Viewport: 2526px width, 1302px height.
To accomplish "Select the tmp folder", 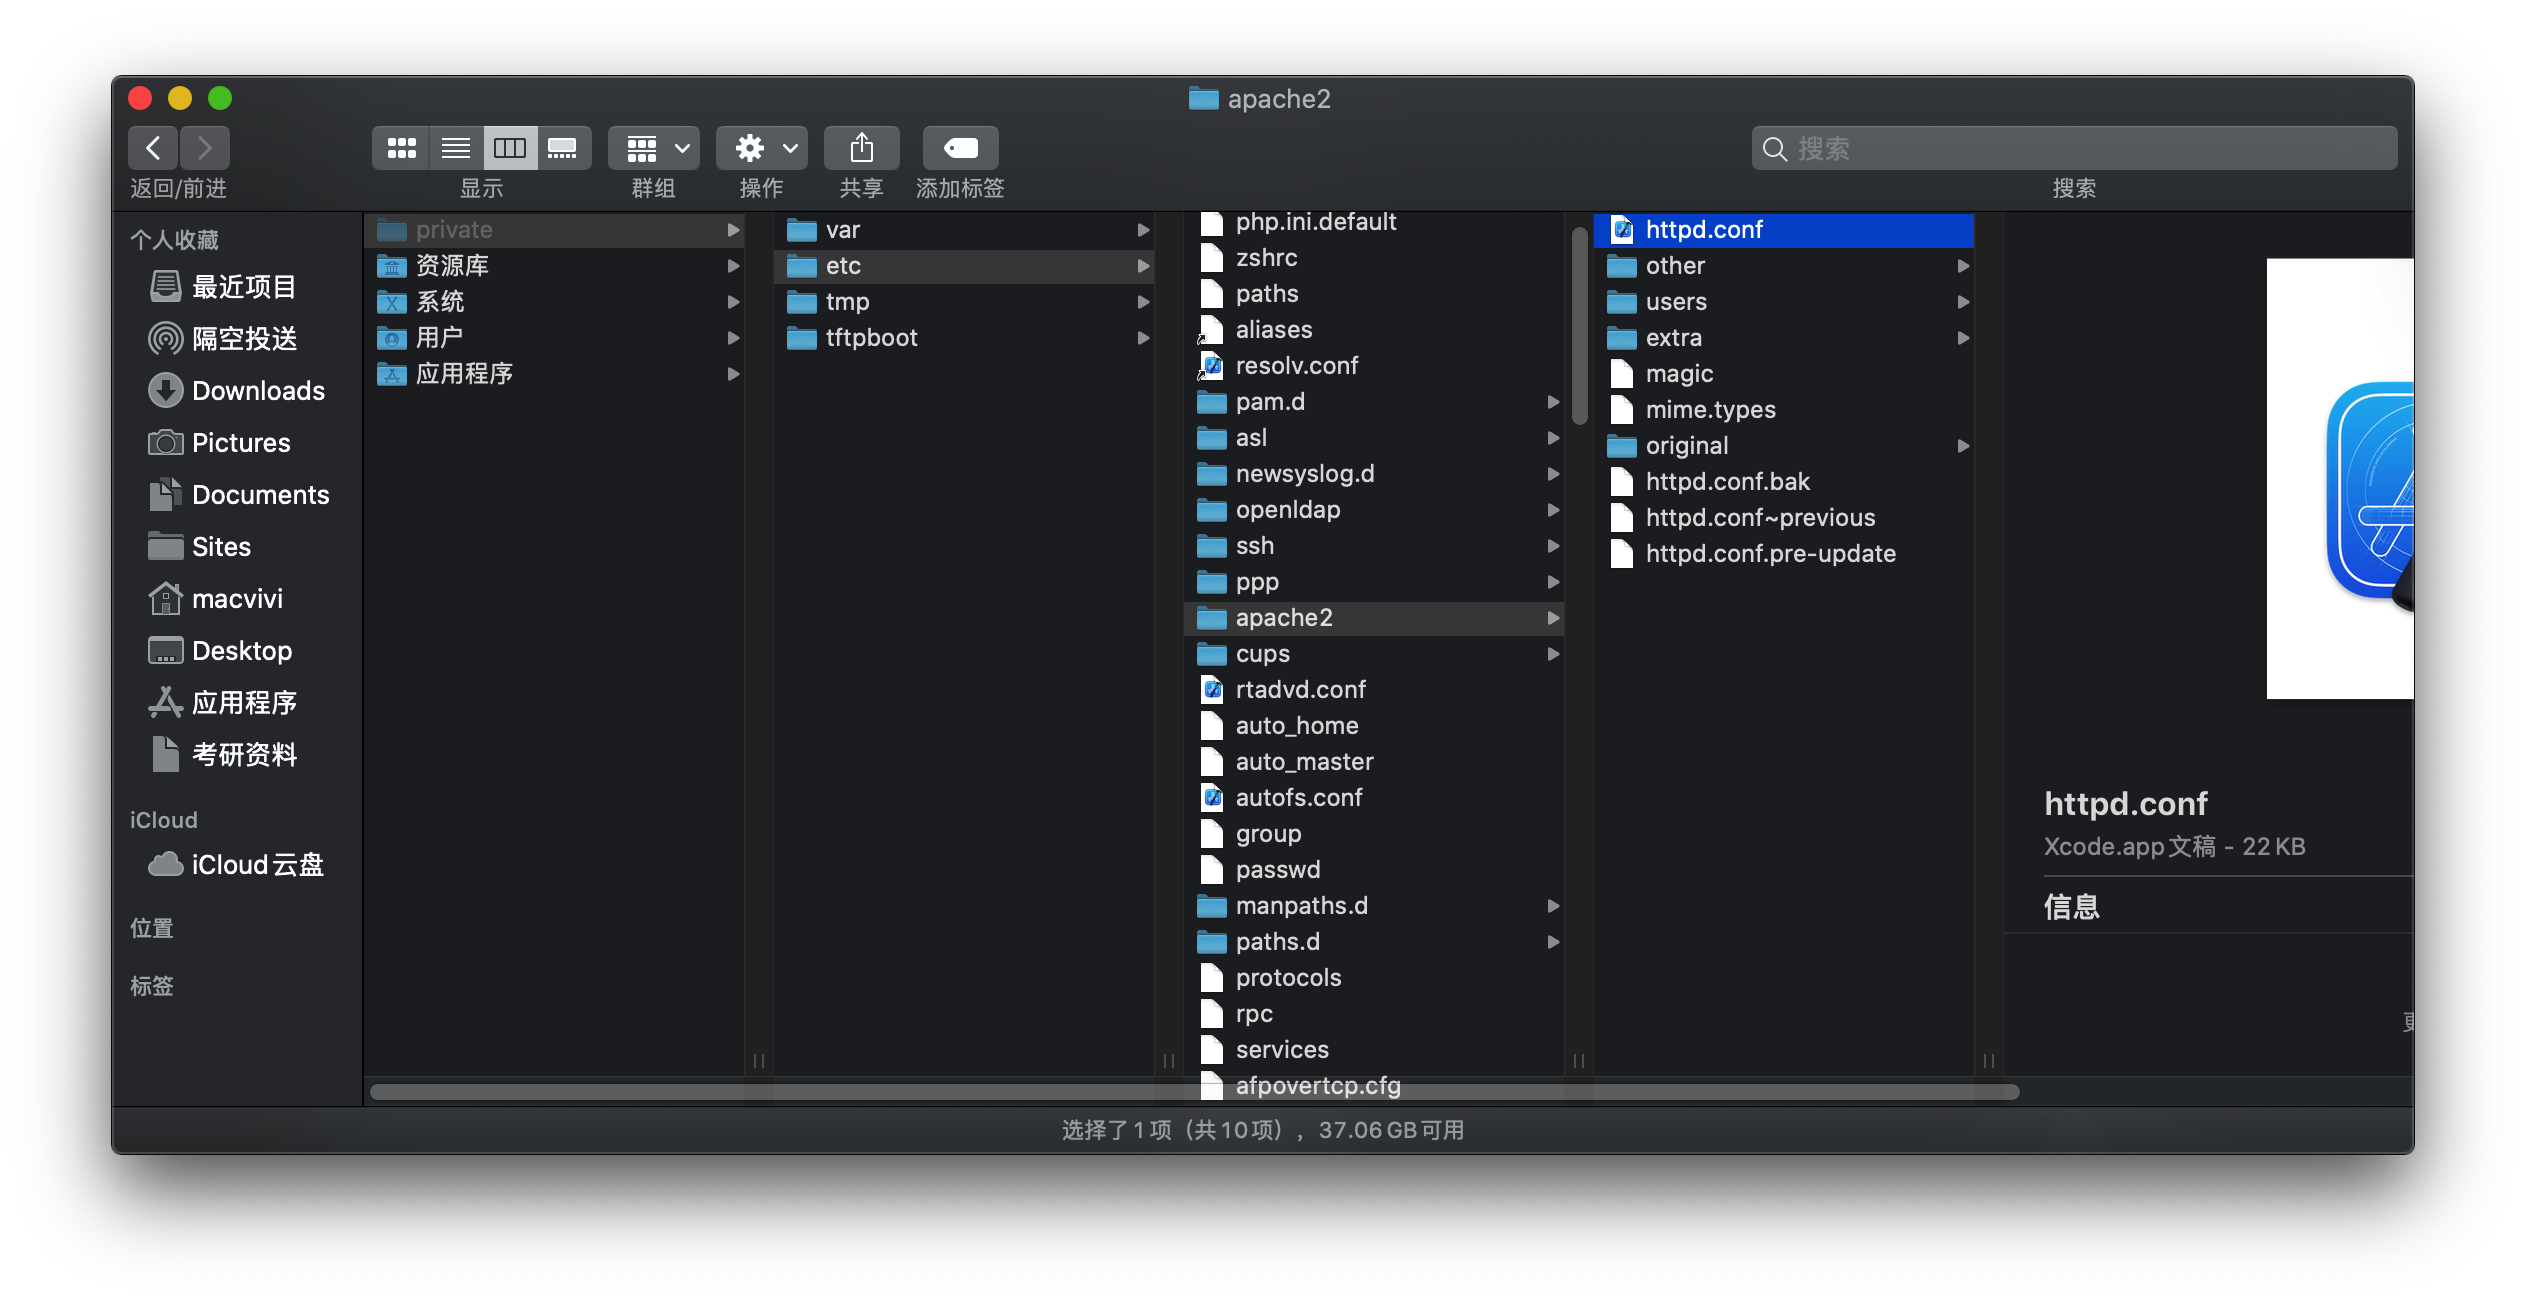I will (847, 302).
